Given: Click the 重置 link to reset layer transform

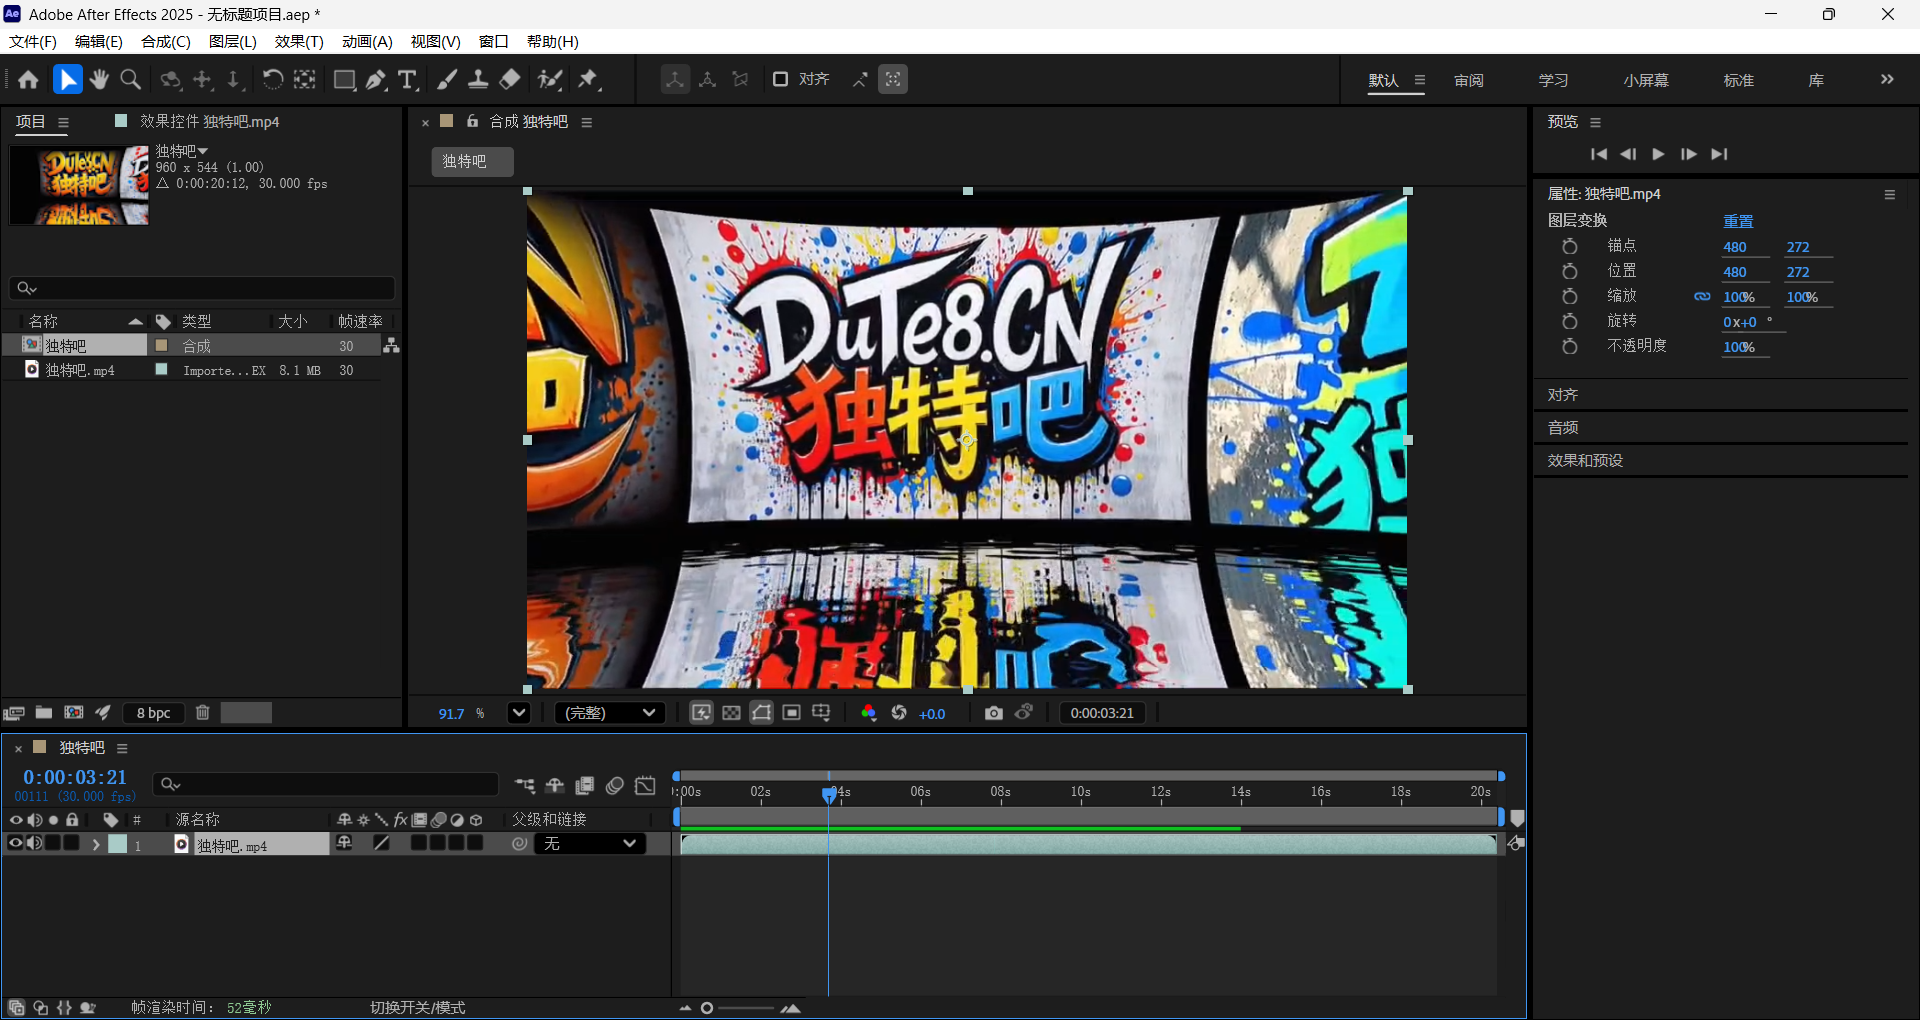Looking at the screenshot, I should [1739, 221].
